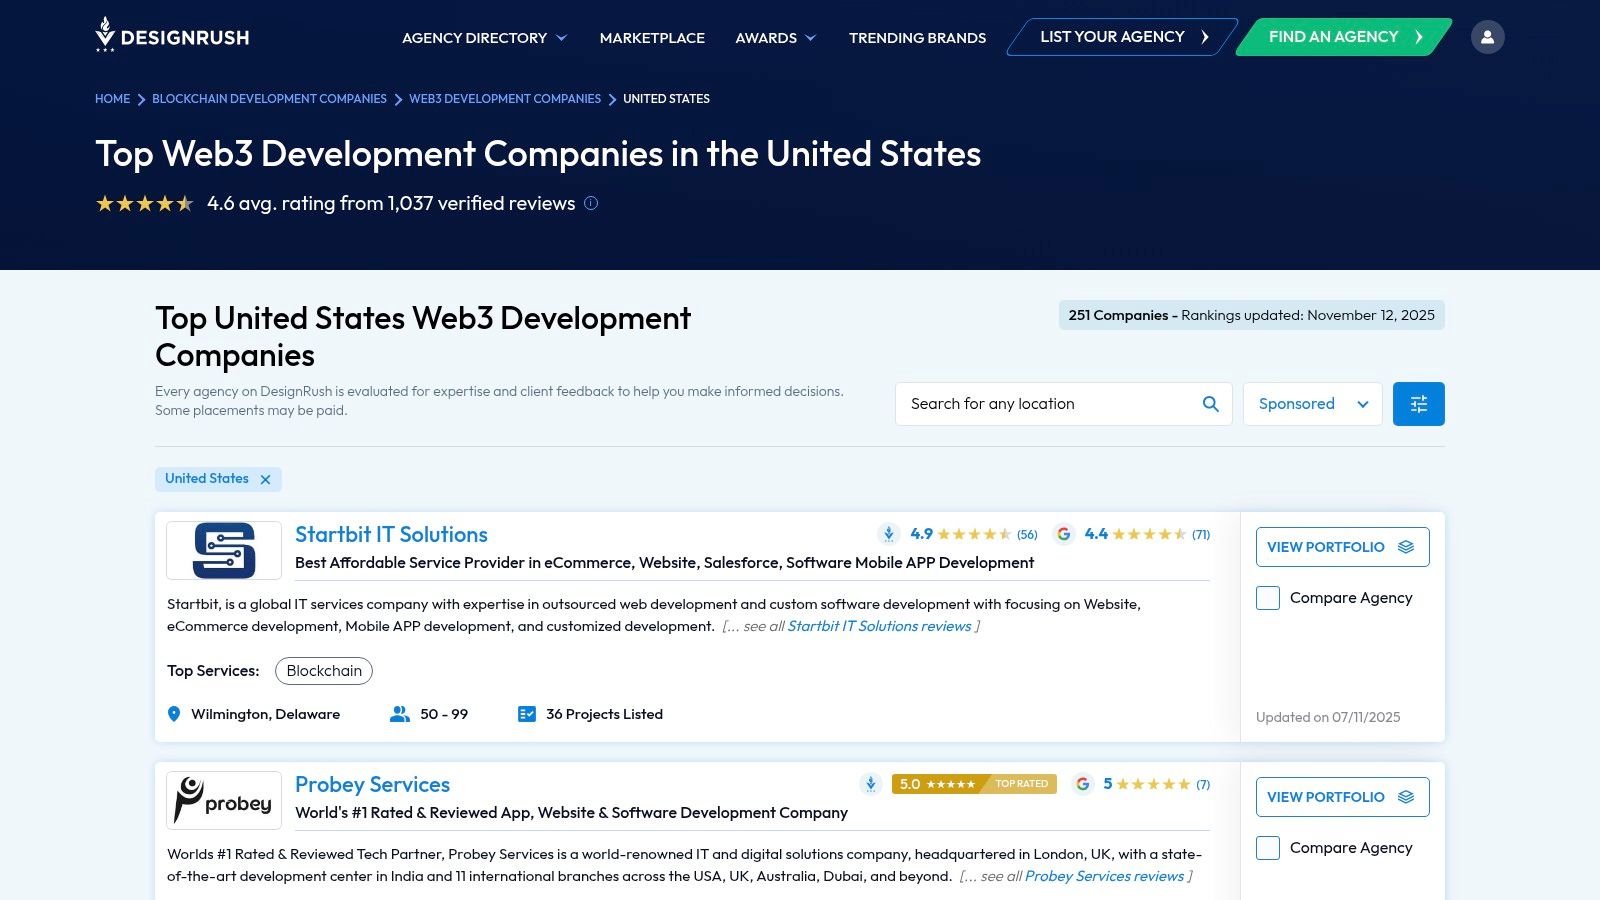Check Compare Agency for Probey Services
Screen dimensions: 1600x900
pos(1268,848)
